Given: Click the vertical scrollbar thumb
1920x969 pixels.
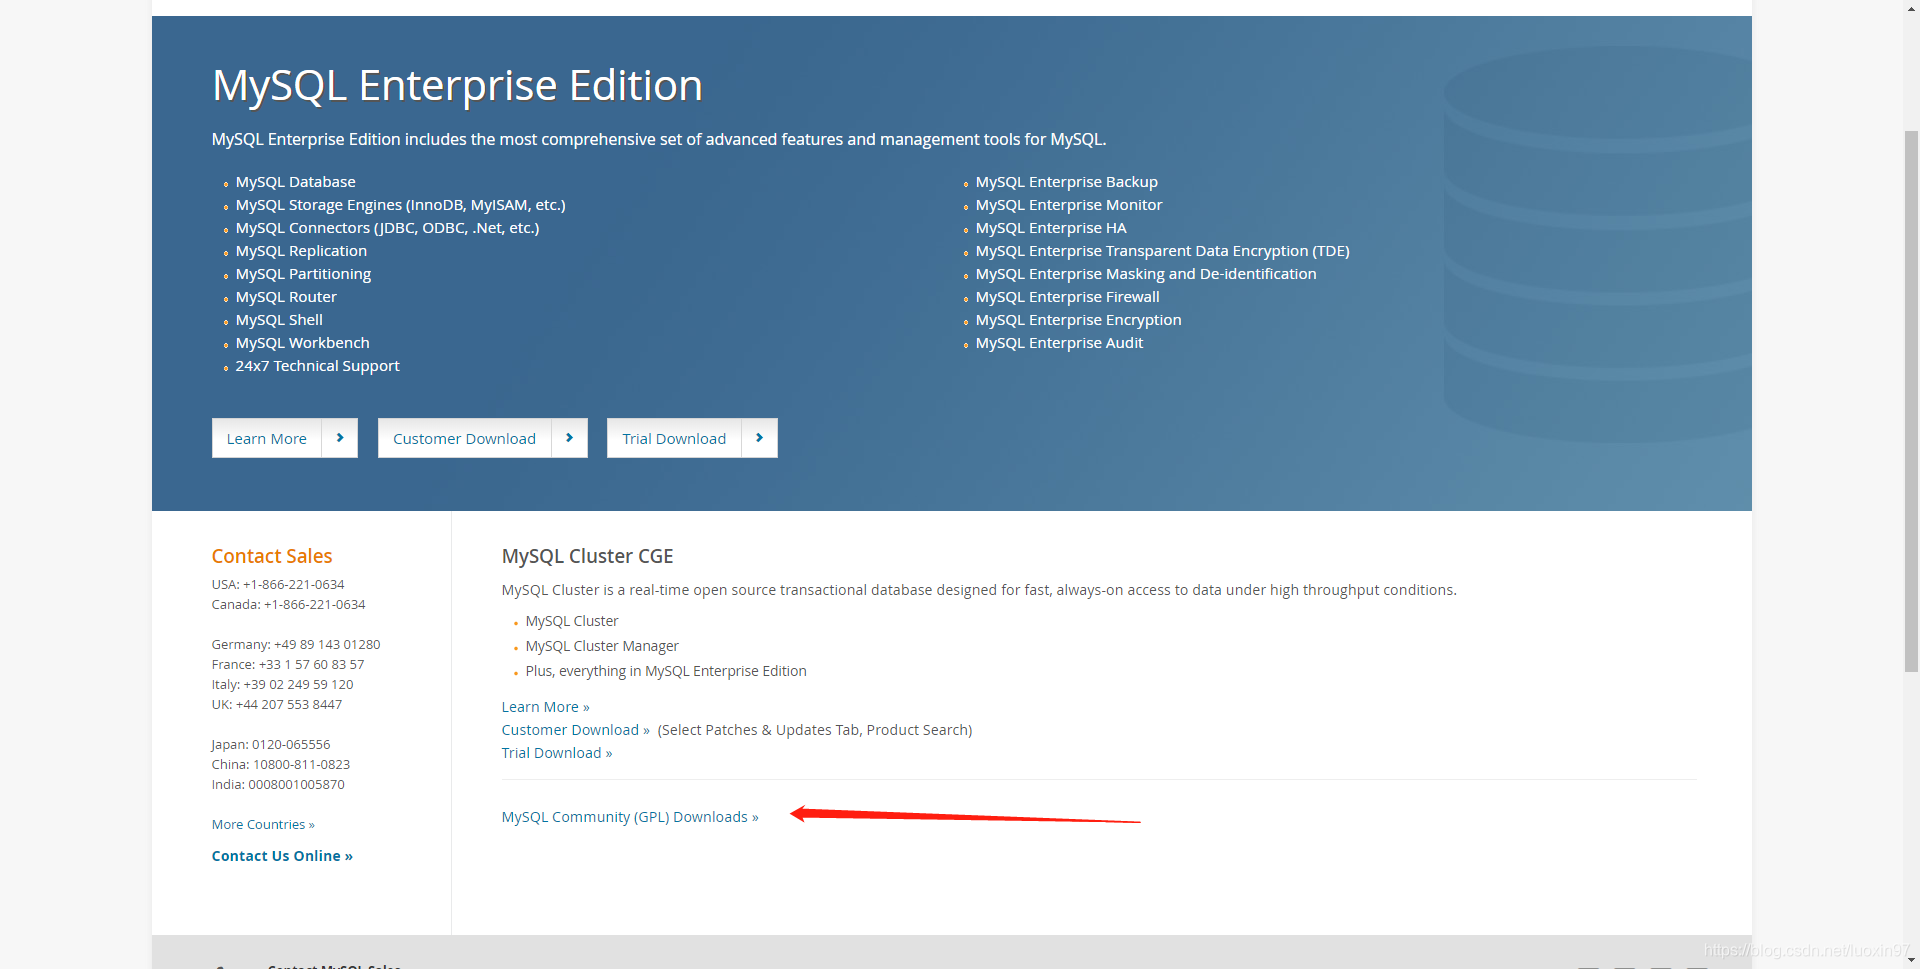Looking at the screenshot, I should [x=1911, y=400].
